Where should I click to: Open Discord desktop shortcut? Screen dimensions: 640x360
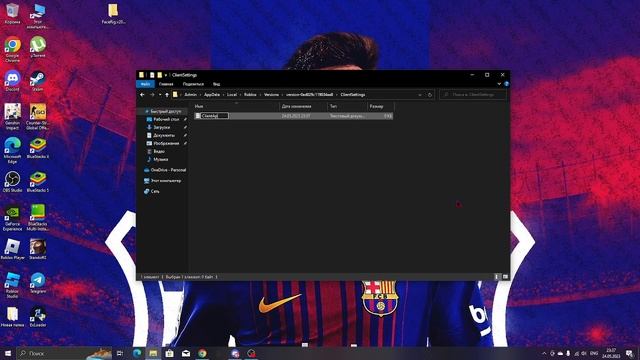pos(12,80)
